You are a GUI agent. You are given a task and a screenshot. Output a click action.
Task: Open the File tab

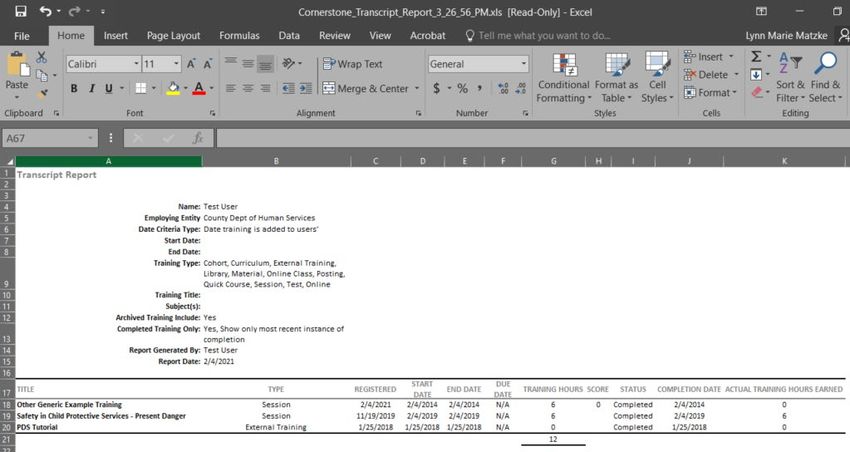[x=22, y=36]
